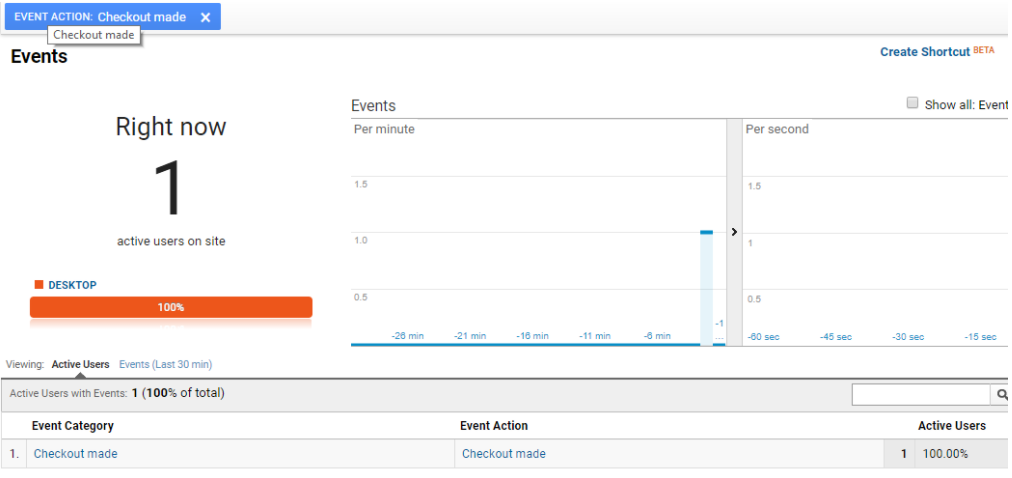
Task: Click the Event Action filter chip
Action: coord(113,17)
